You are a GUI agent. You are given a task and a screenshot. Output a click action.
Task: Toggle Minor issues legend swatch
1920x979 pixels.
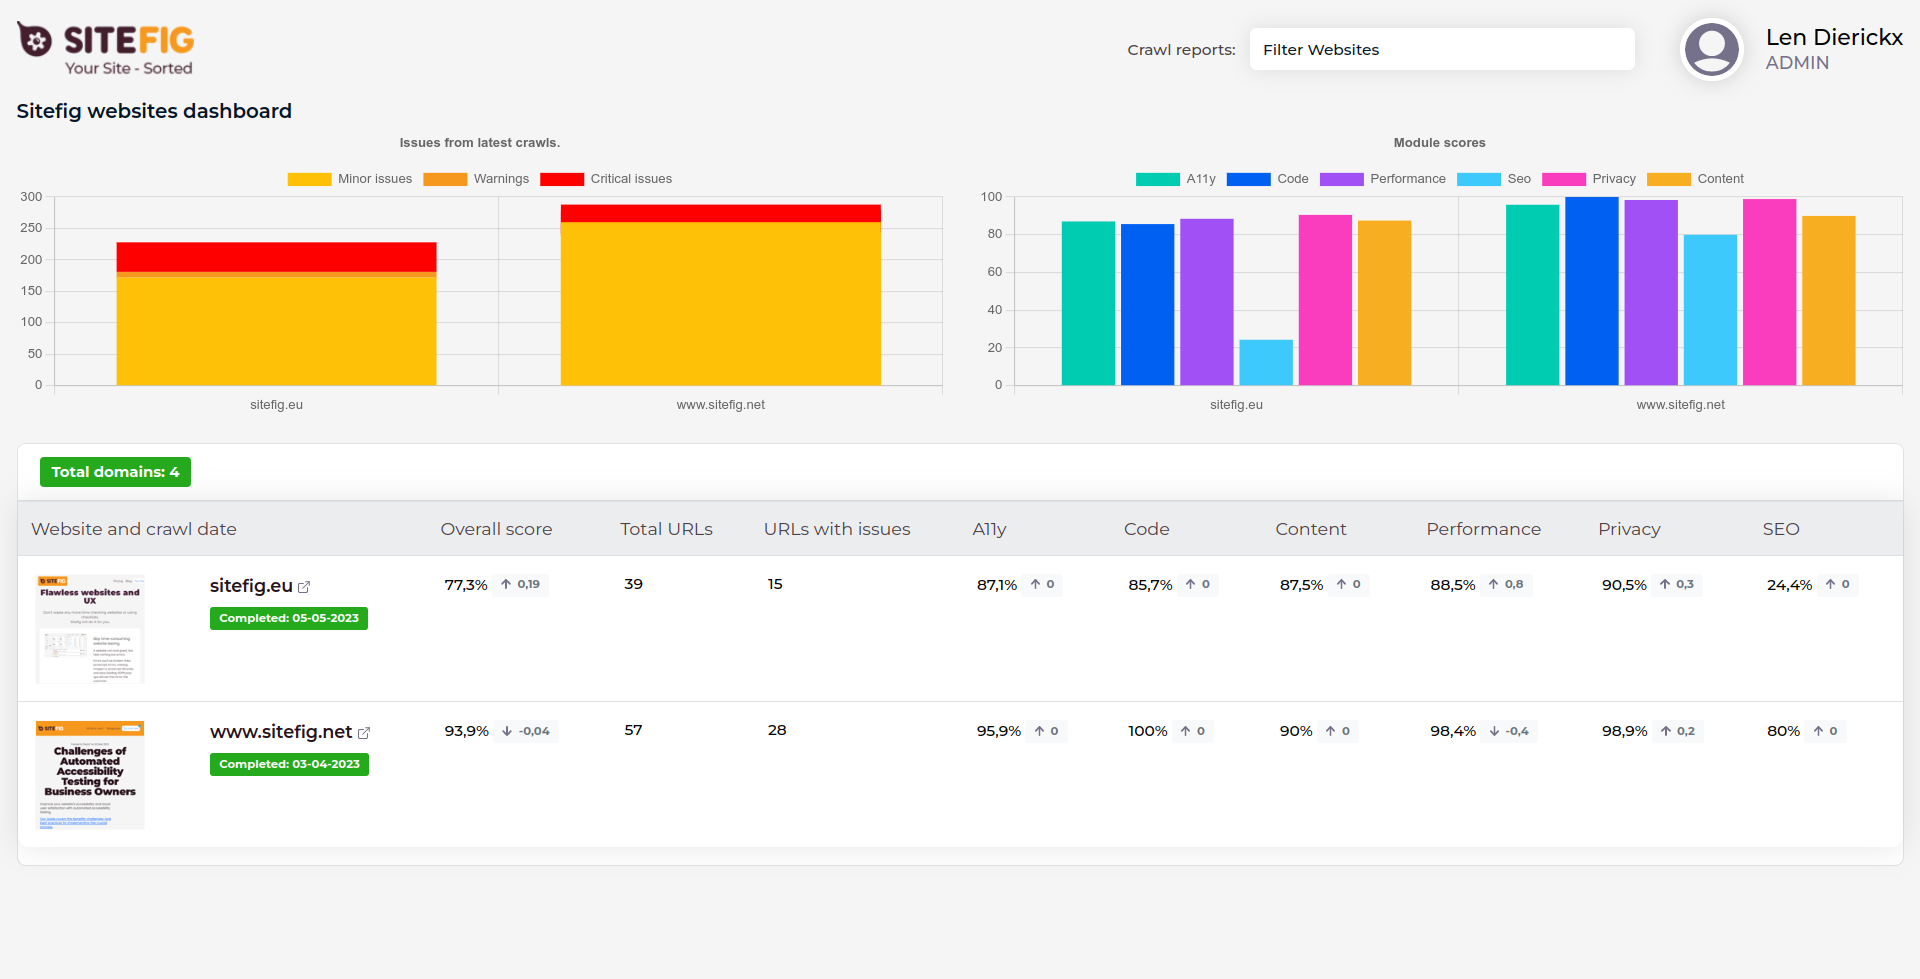(309, 179)
